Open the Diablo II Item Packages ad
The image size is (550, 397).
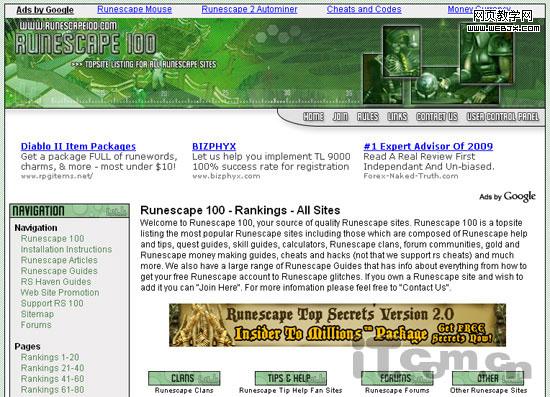click(x=78, y=146)
